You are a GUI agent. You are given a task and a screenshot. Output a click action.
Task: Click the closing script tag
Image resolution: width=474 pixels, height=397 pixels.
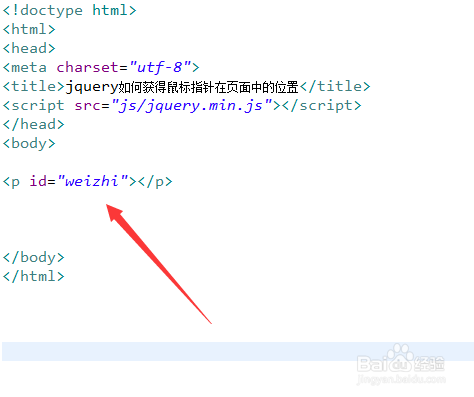(x=322, y=105)
